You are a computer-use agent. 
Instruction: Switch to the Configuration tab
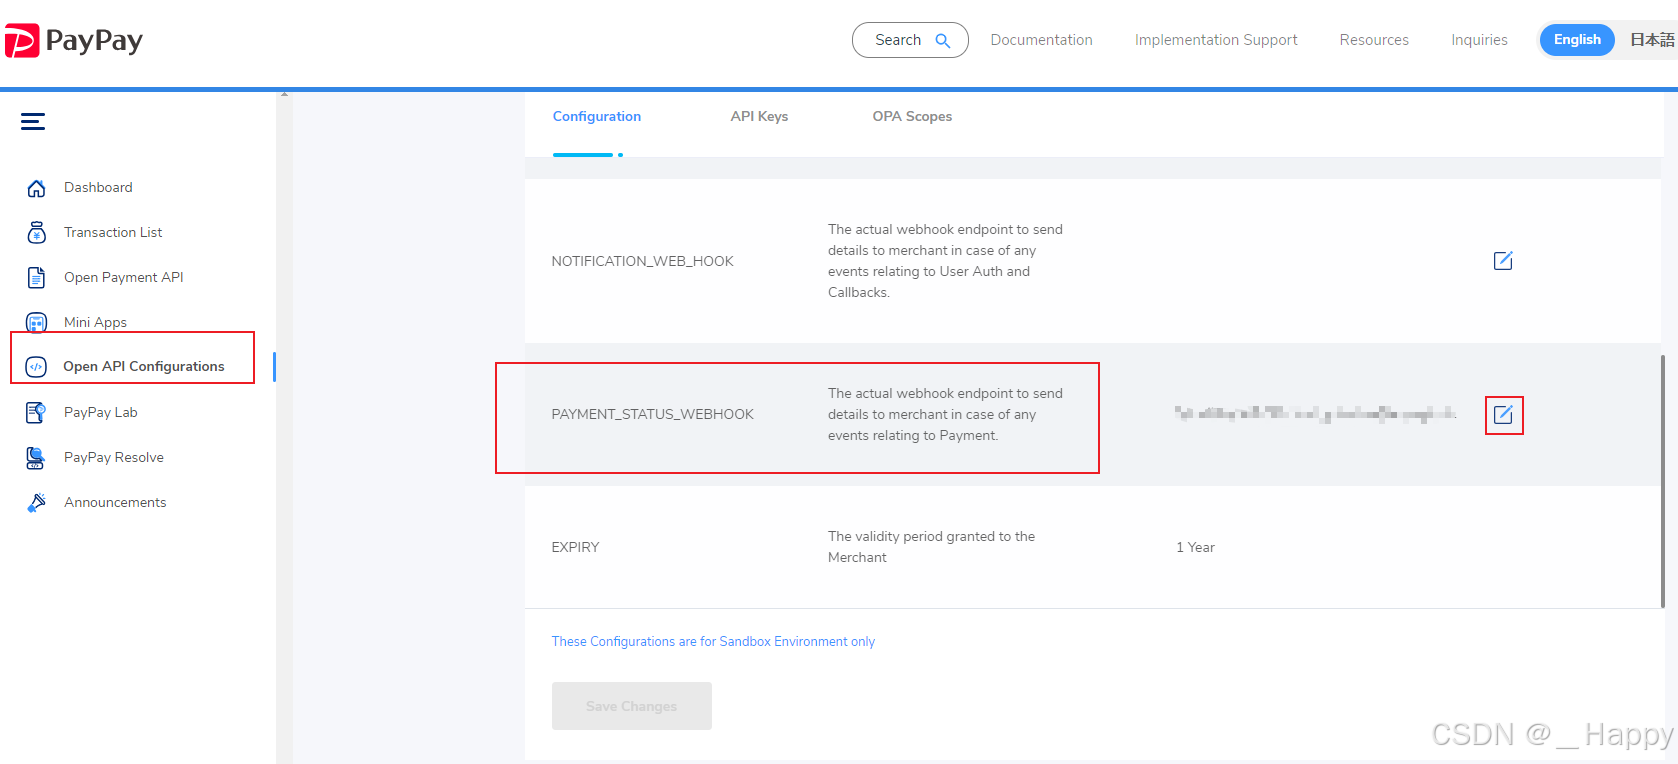click(x=597, y=116)
